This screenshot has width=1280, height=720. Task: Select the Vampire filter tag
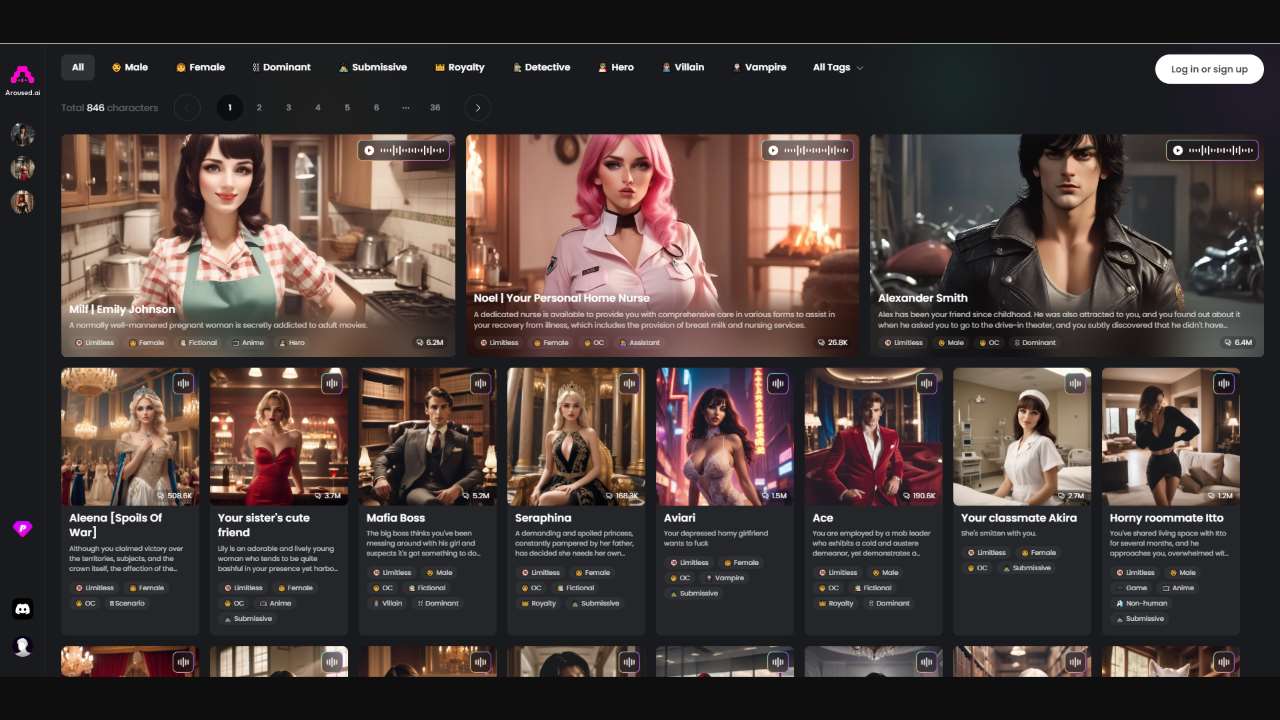pyautogui.click(x=759, y=68)
